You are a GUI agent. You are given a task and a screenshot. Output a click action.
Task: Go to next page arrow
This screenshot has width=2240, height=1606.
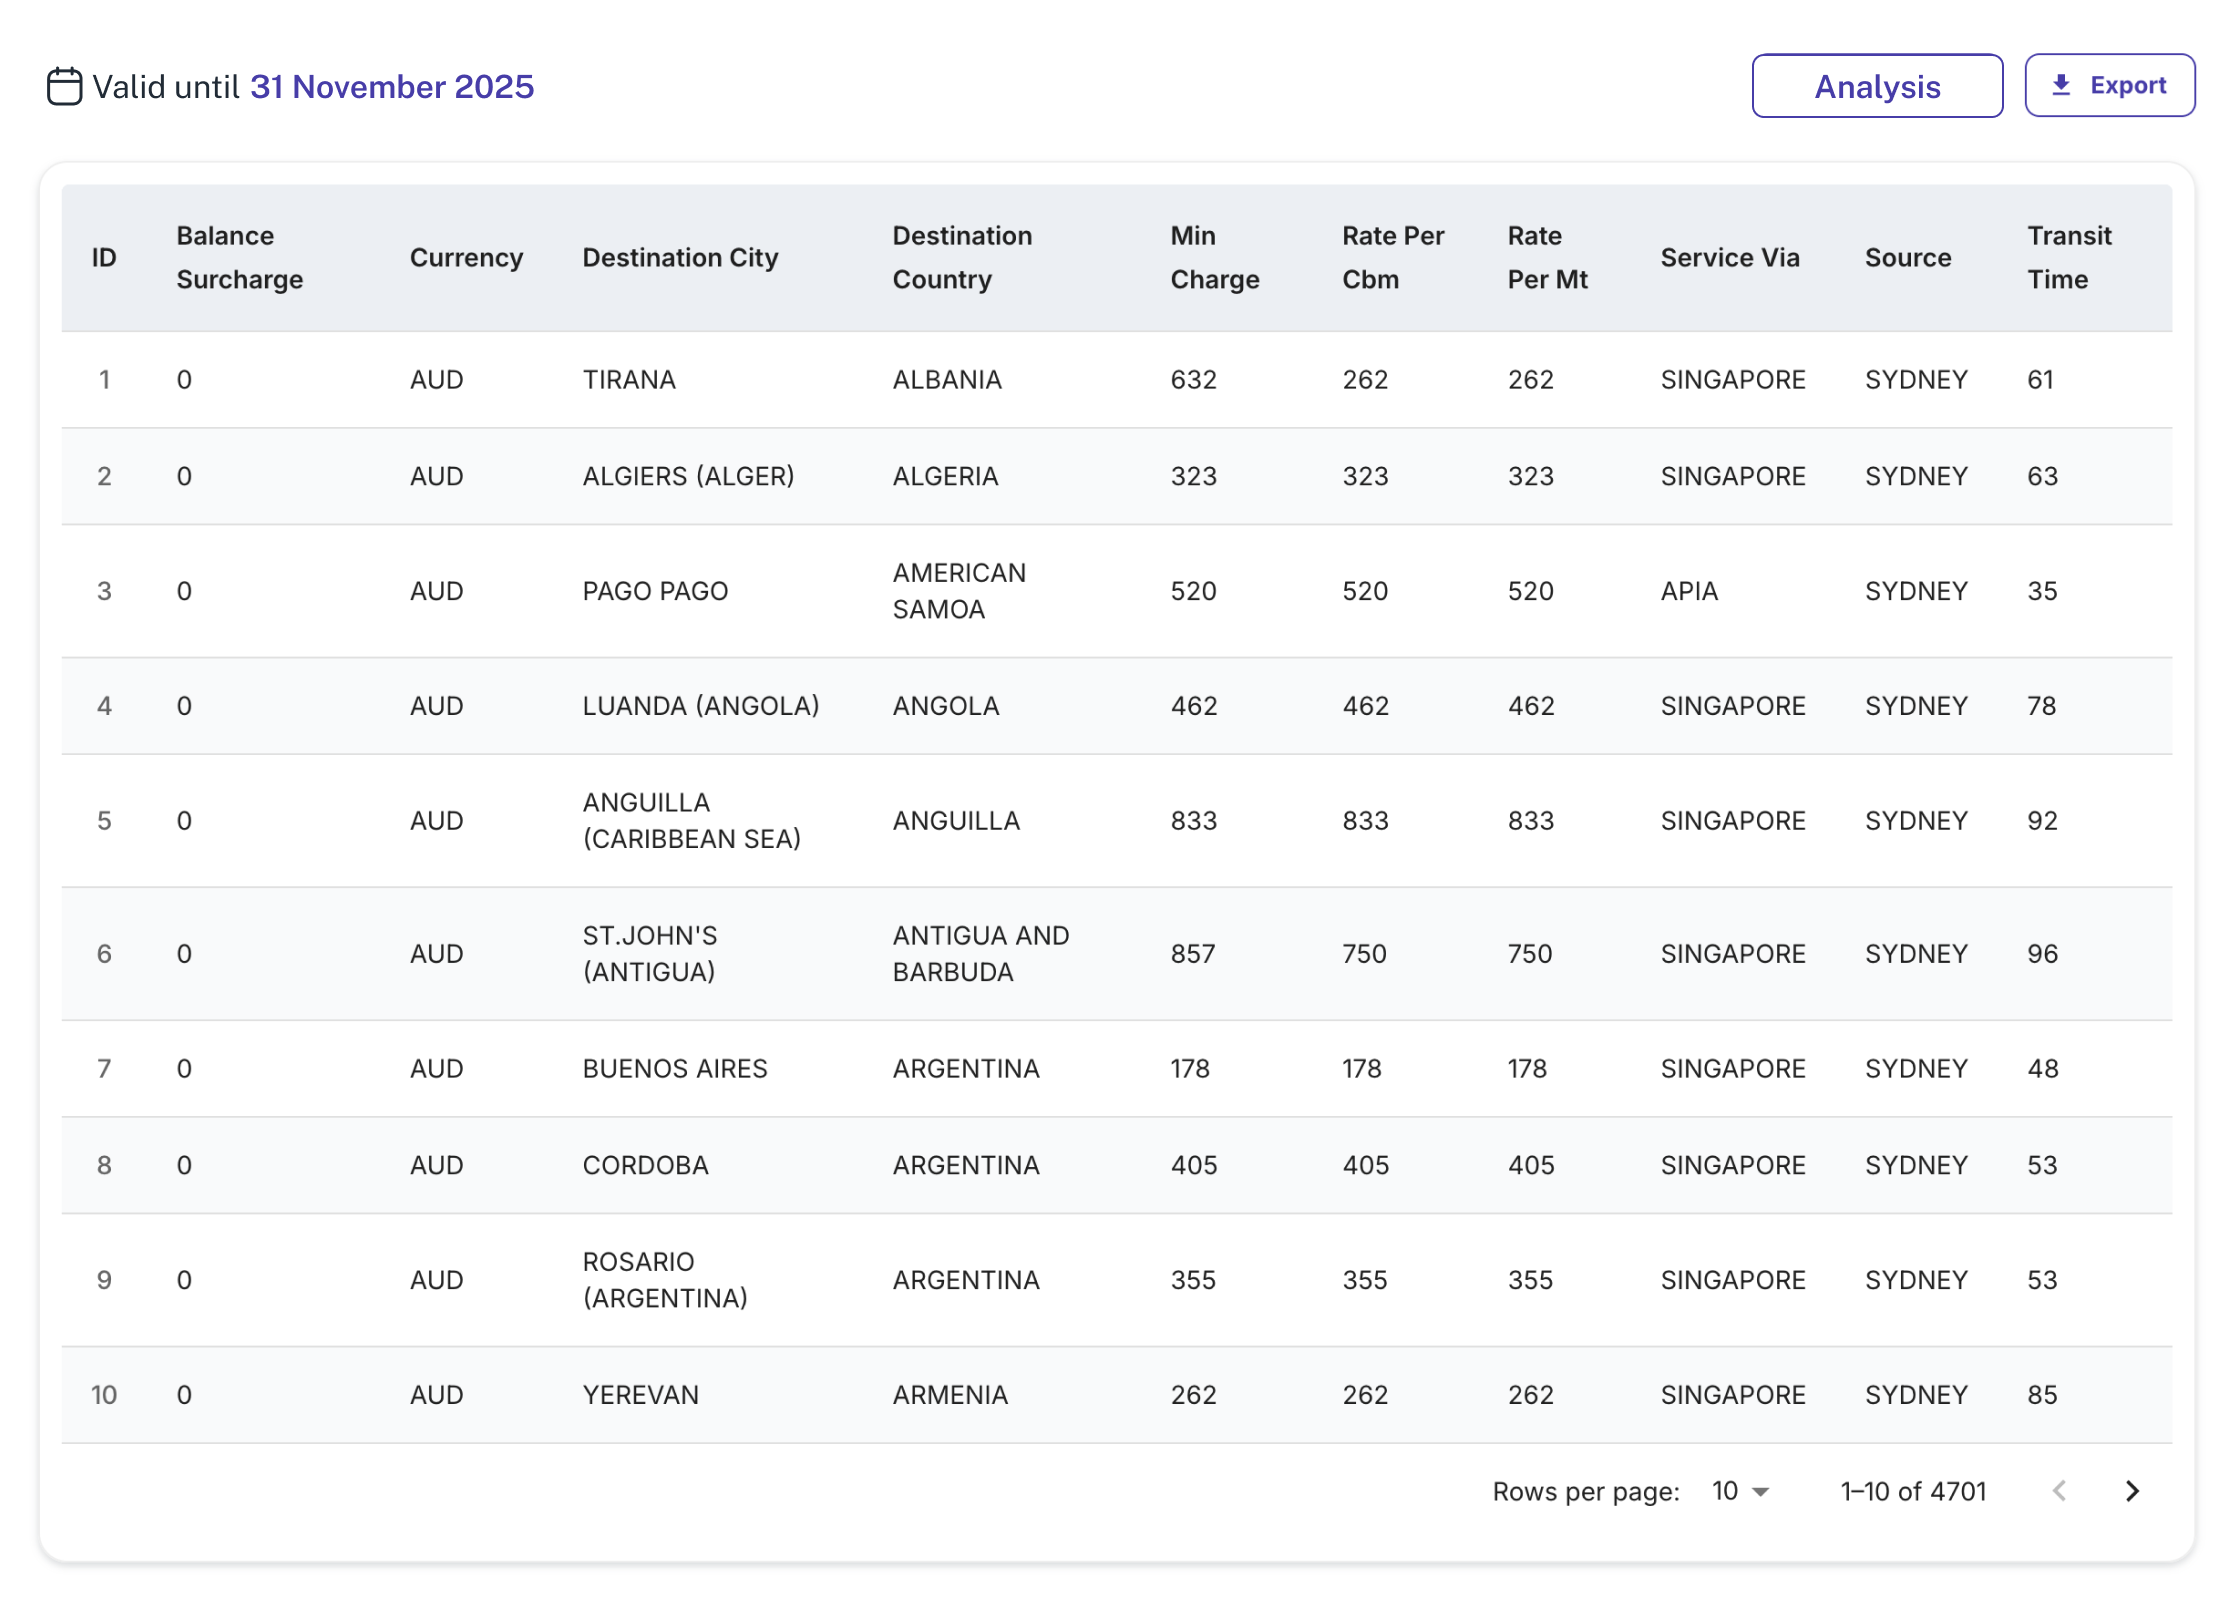tap(2131, 1491)
